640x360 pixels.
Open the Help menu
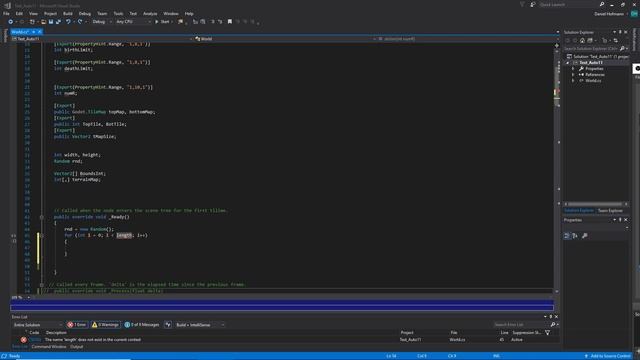[189, 13]
